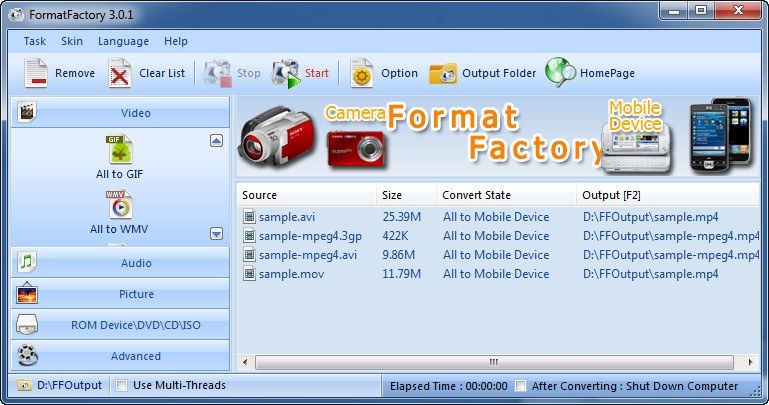This screenshot has width=769, height=405.
Task: Click the Audio music note icon
Action: click(x=26, y=262)
